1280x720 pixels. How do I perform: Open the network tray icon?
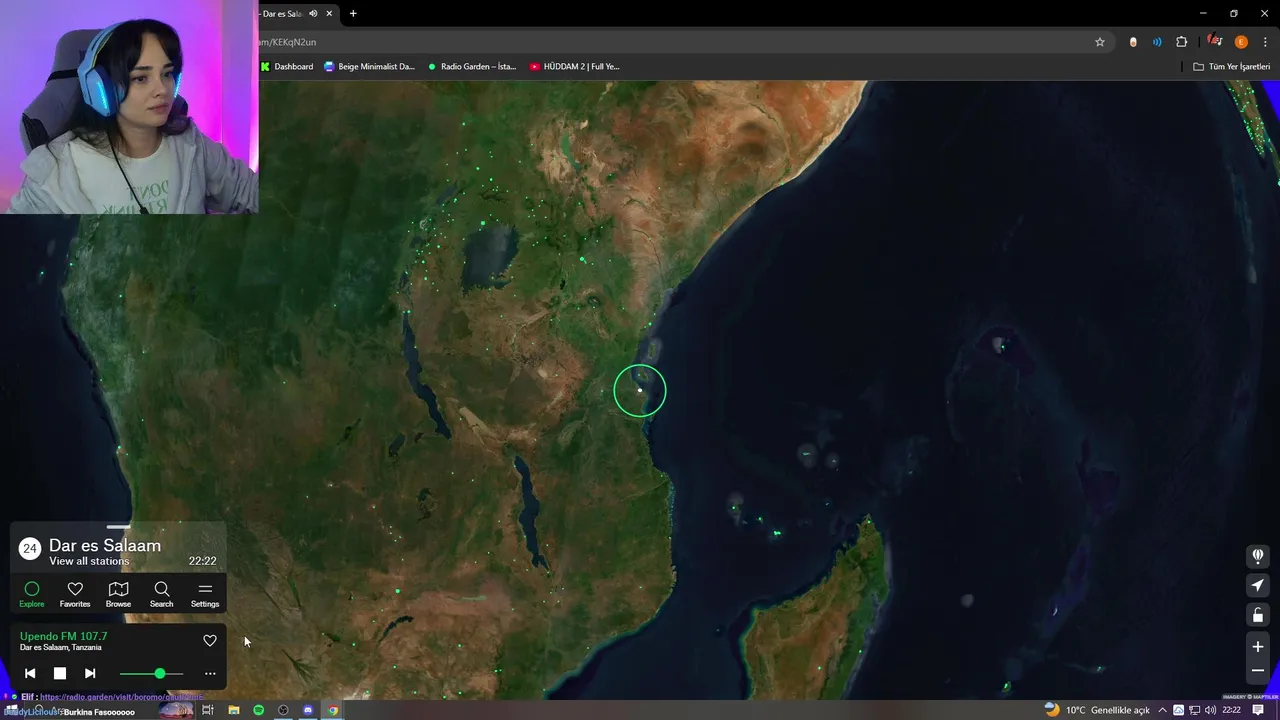point(1195,710)
